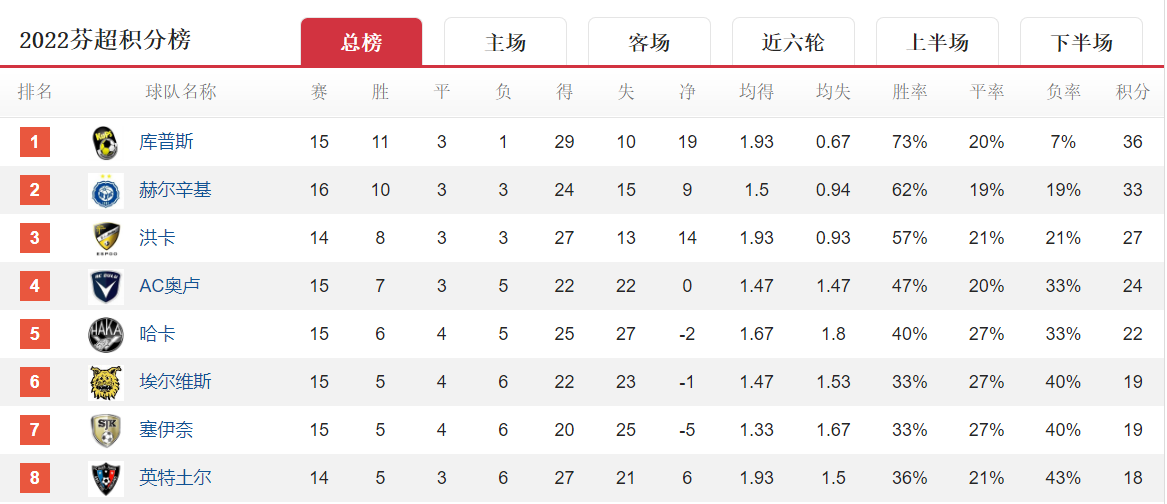Switch to the 主场 tab
The width and height of the screenshot is (1167, 504).
pos(505,42)
